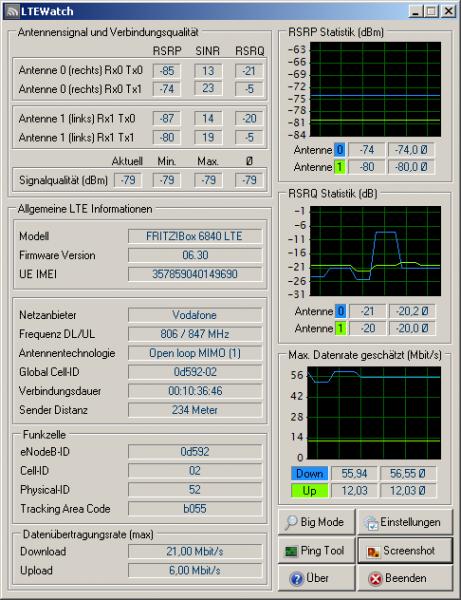
Task: Click the Max. Datenrate graph area
Action: [x=374, y=413]
